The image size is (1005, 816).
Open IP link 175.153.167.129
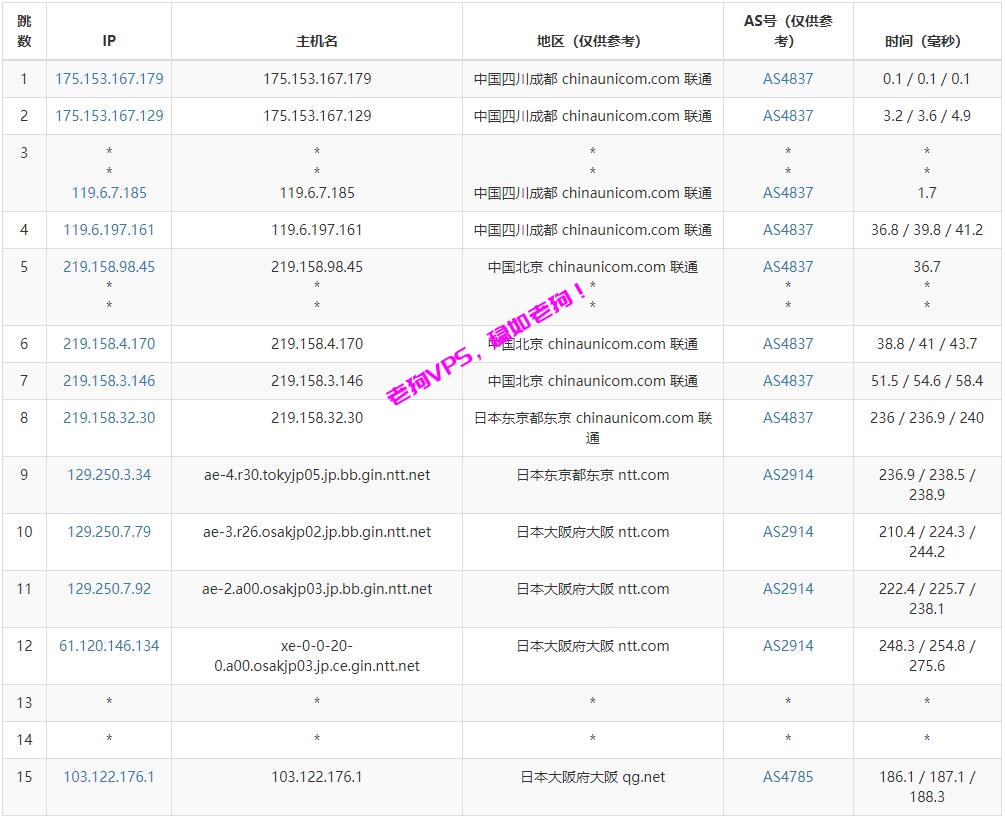[x=109, y=116]
